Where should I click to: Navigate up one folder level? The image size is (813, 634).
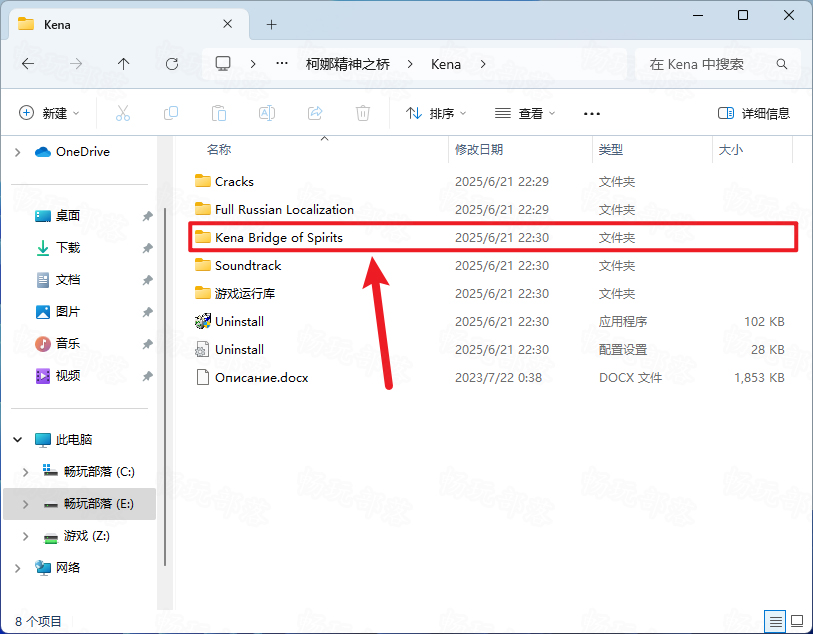(123, 64)
